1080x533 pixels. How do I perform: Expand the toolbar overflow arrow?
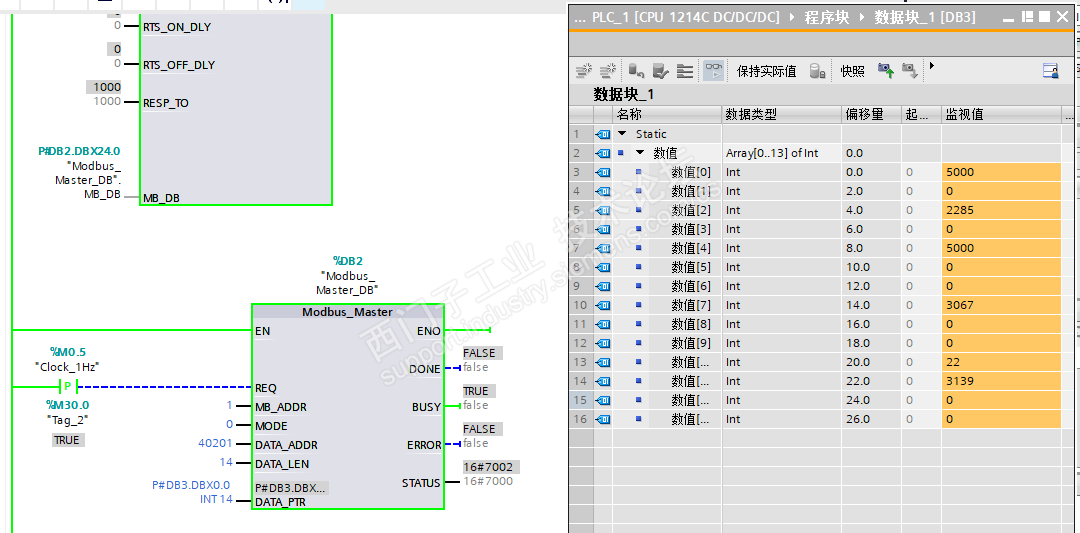(x=932, y=65)
